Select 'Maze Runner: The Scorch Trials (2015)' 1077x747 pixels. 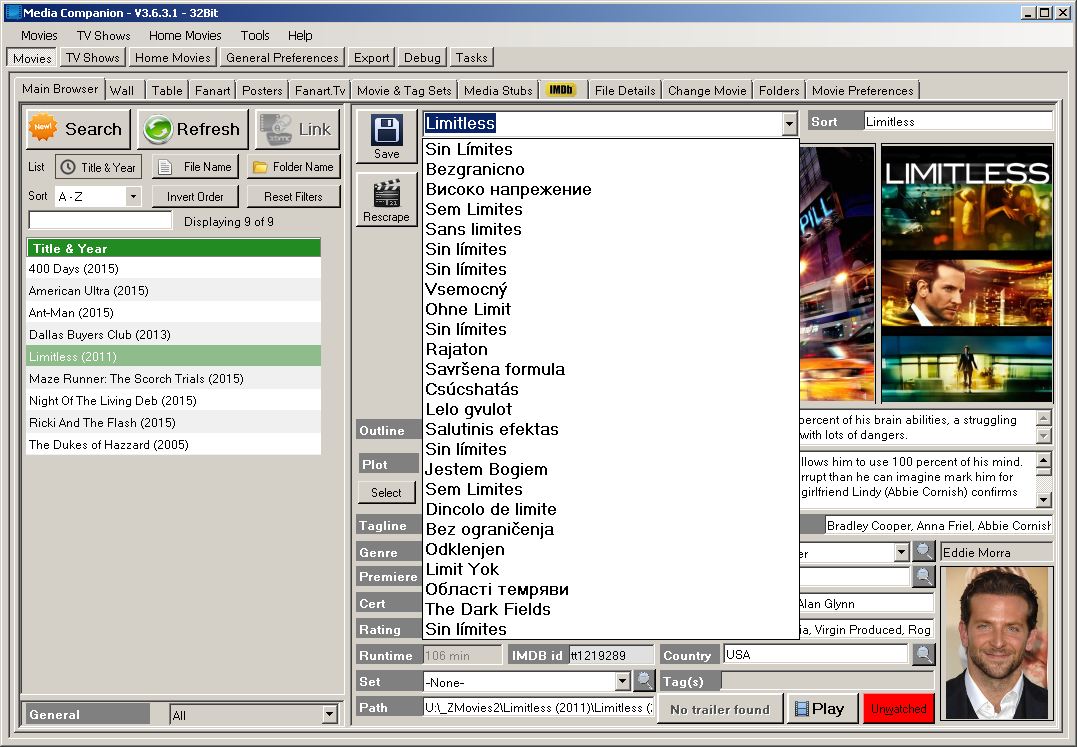(x=174, y=379)
